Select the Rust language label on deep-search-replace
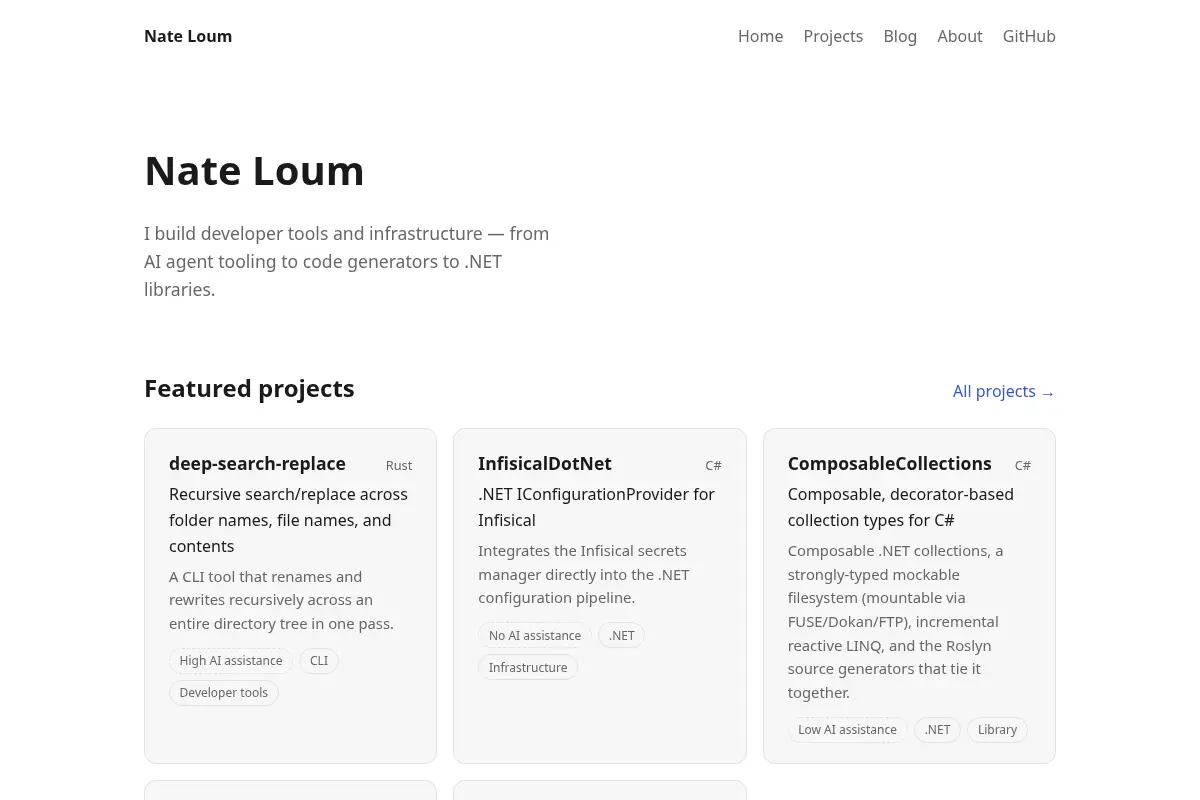The image size is (1200, 800). coord(399,466)
